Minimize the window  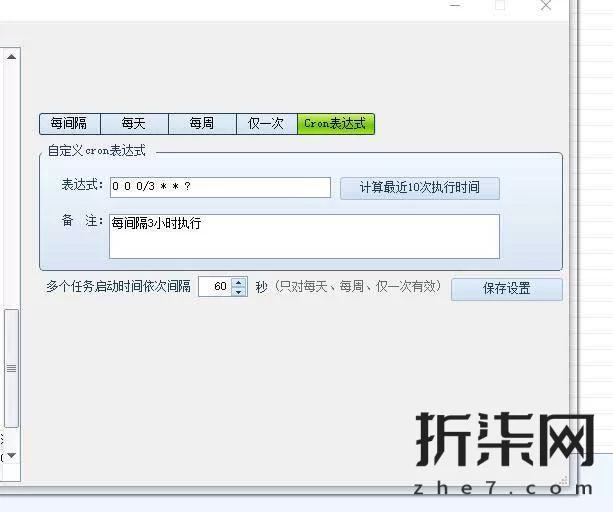(455, 5)
